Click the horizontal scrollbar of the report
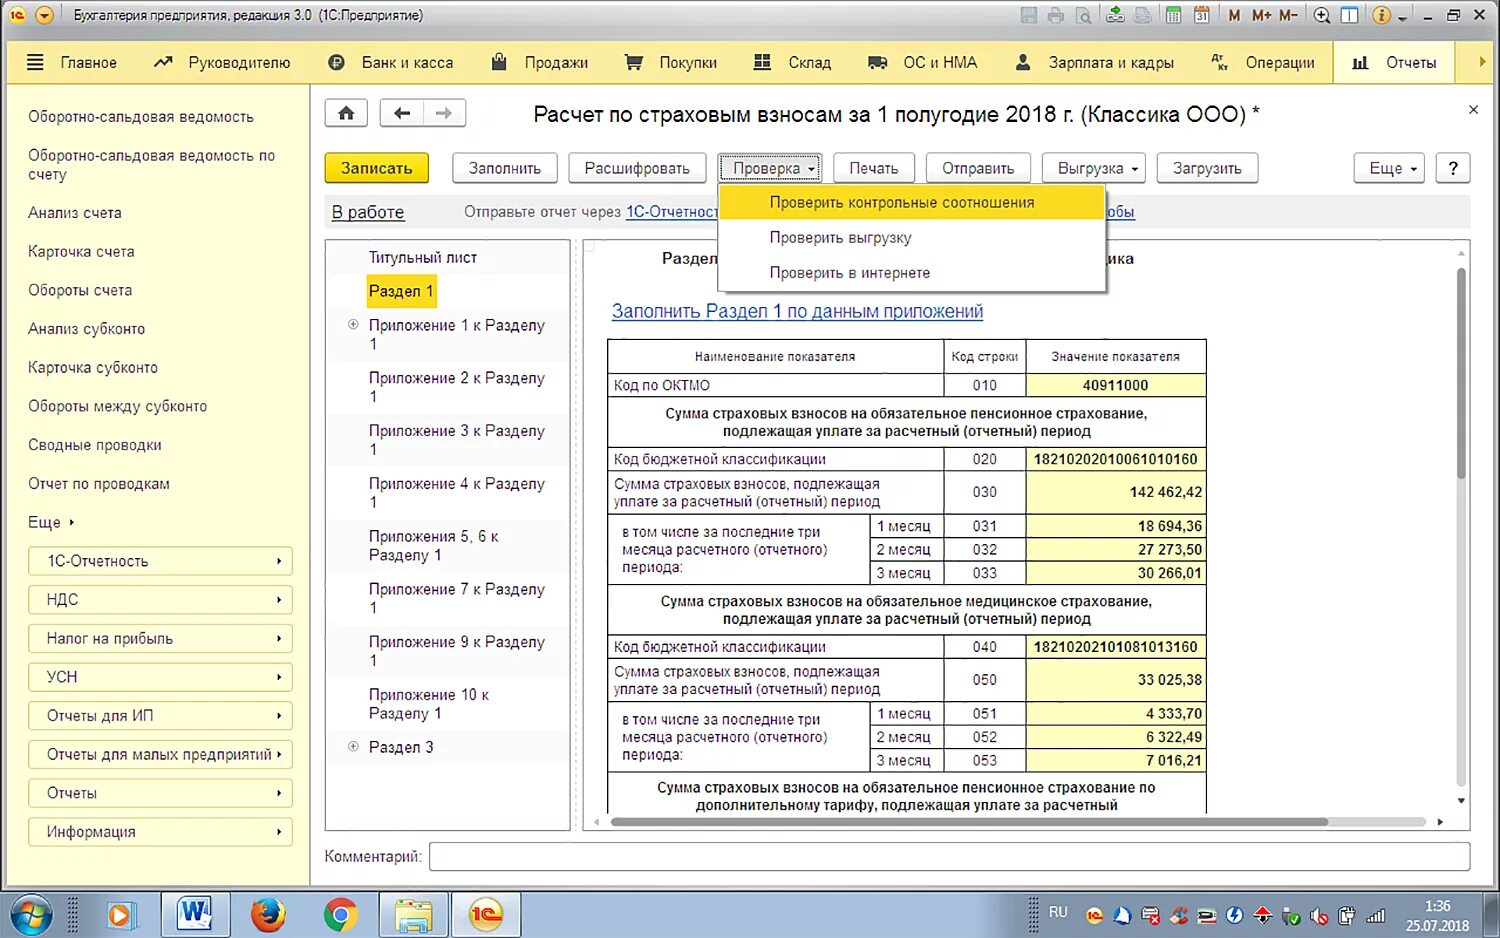This screenshot has width=1500, height=938. pyautogui.click(x=969, y=822)
